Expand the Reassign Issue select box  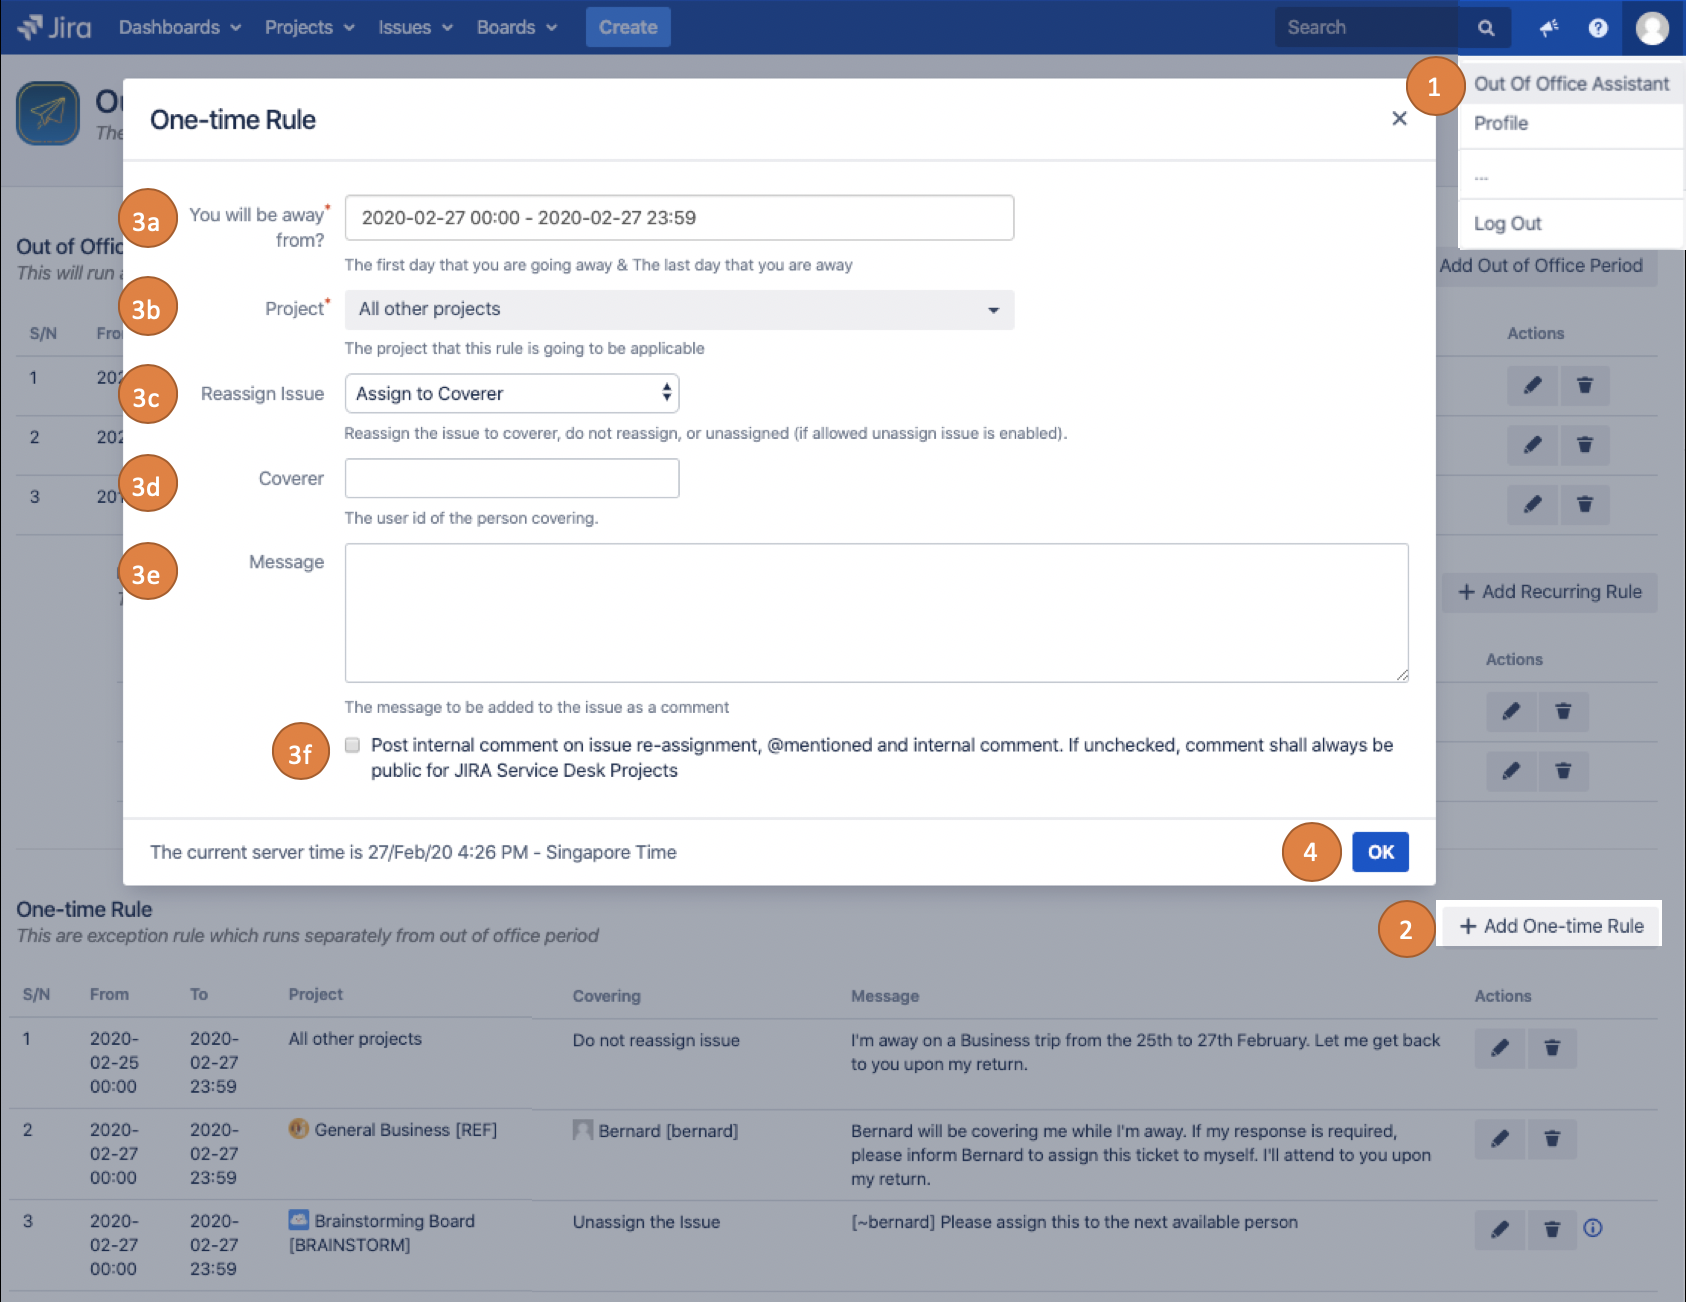click(511, 394)
